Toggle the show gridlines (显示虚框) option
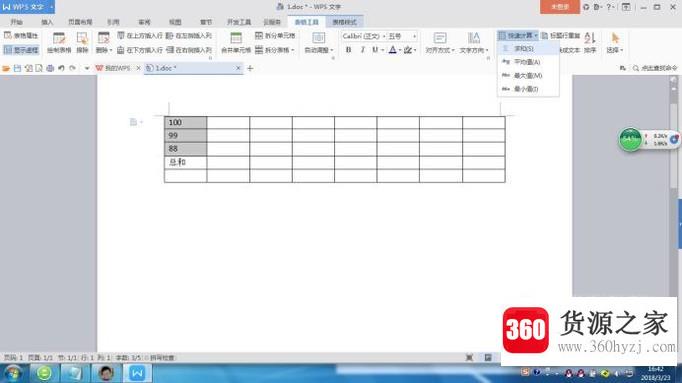This screenshot has height=383, width=682. click(x=21, y=50)
